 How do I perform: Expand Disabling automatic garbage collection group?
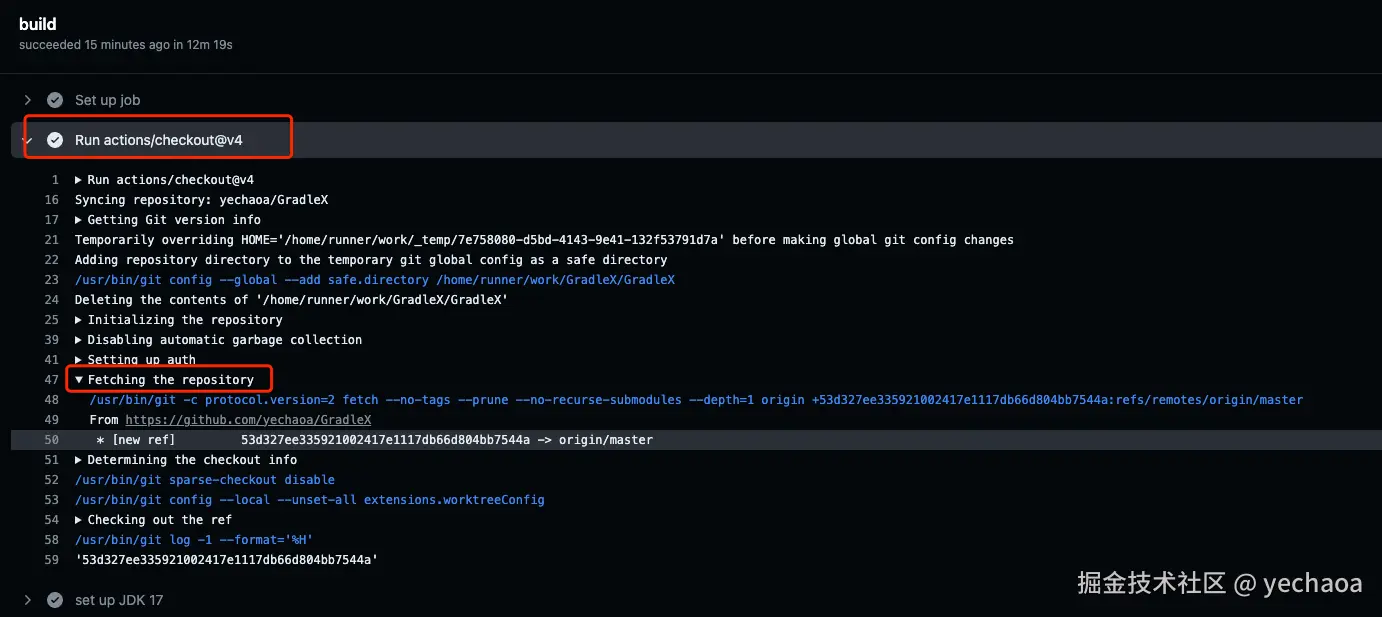[x=79, y=340]
